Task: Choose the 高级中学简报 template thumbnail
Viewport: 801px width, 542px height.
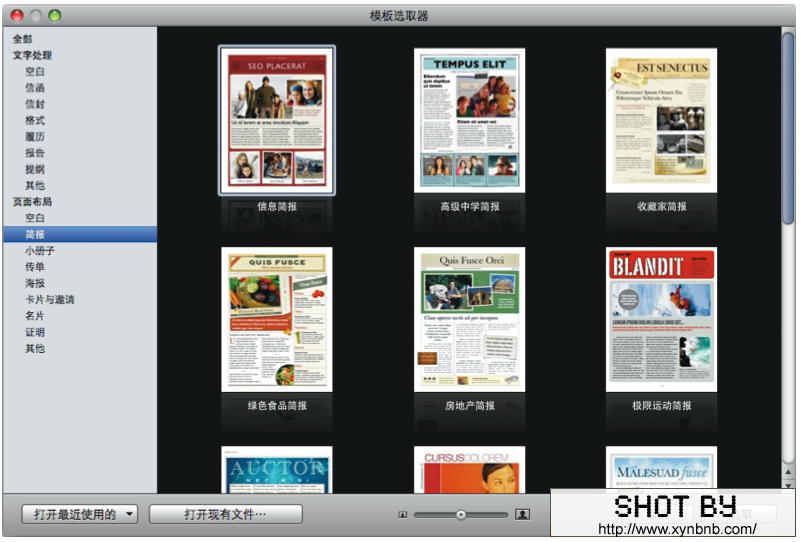Action: pyautogui.click(x=469, y=121)
